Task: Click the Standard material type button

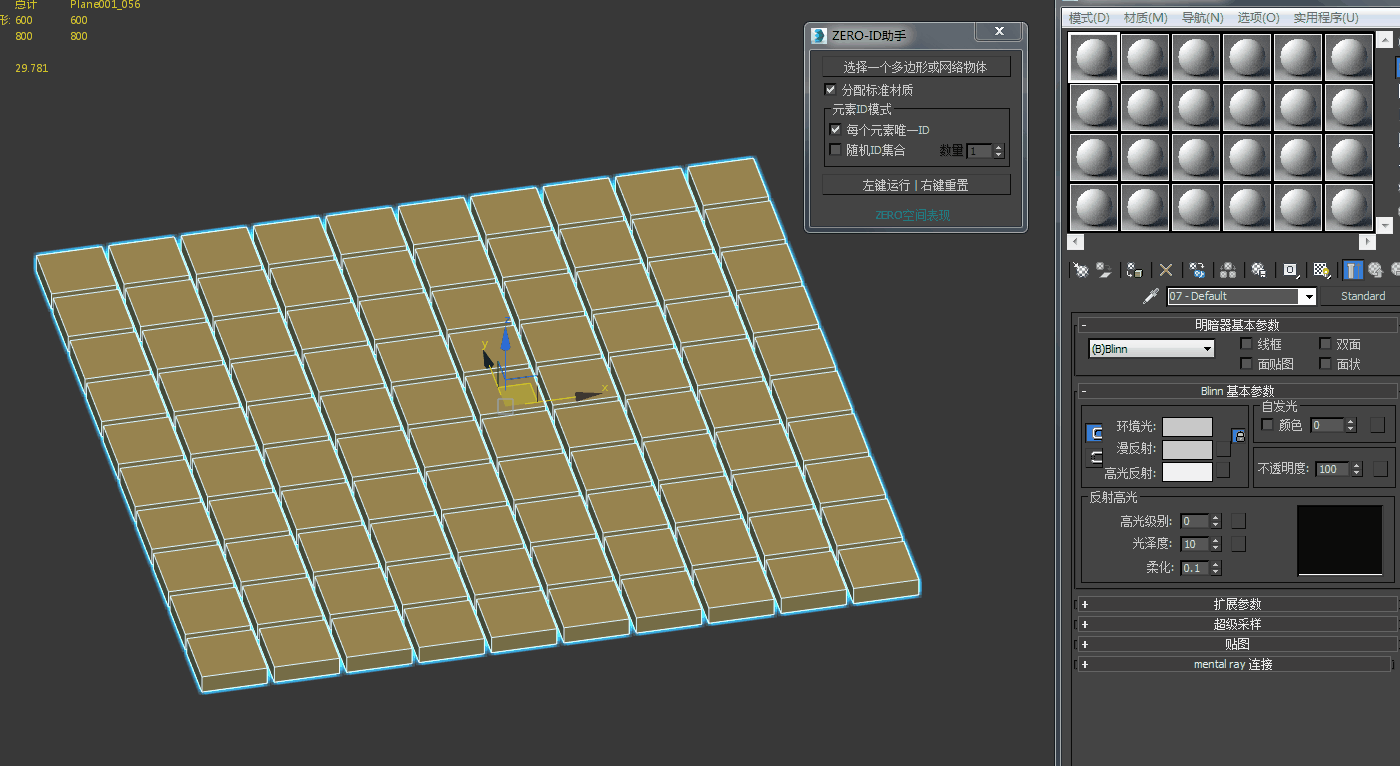Action: point(1362,296)
